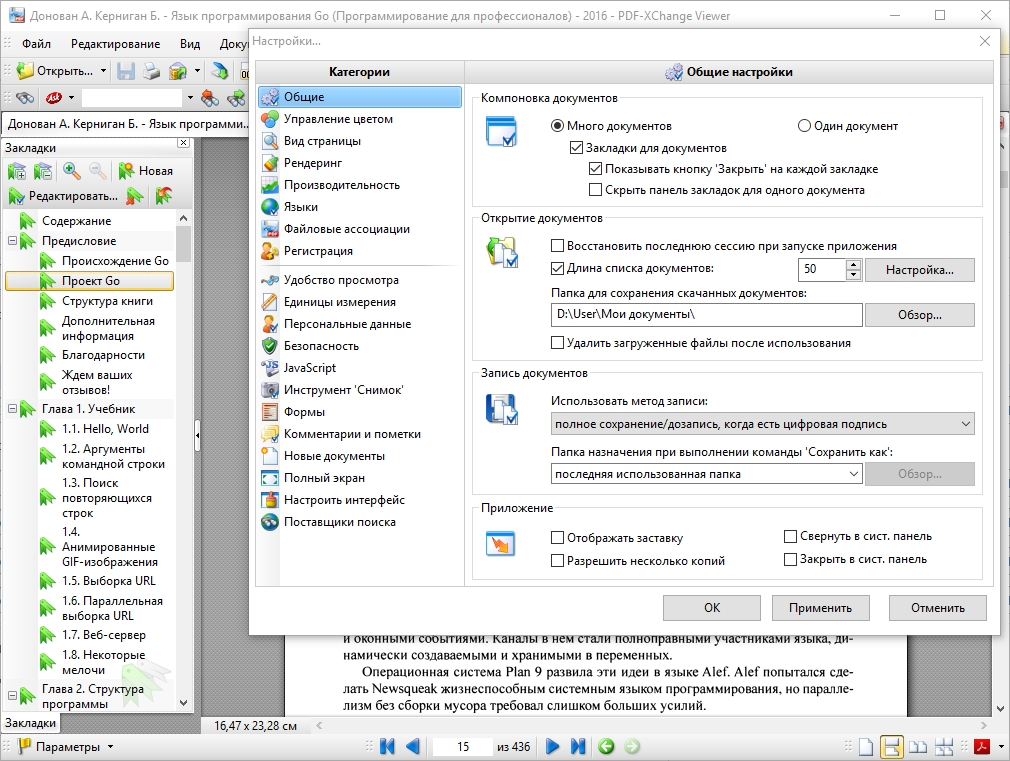Click the single page layout icon

click(866, 747)
